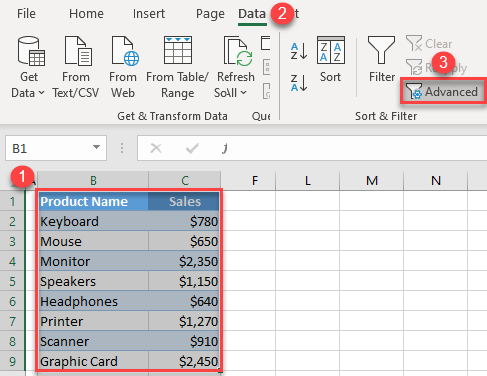Open the File tab
This screenshot has height=376, width=487.
tap(26, 14)
